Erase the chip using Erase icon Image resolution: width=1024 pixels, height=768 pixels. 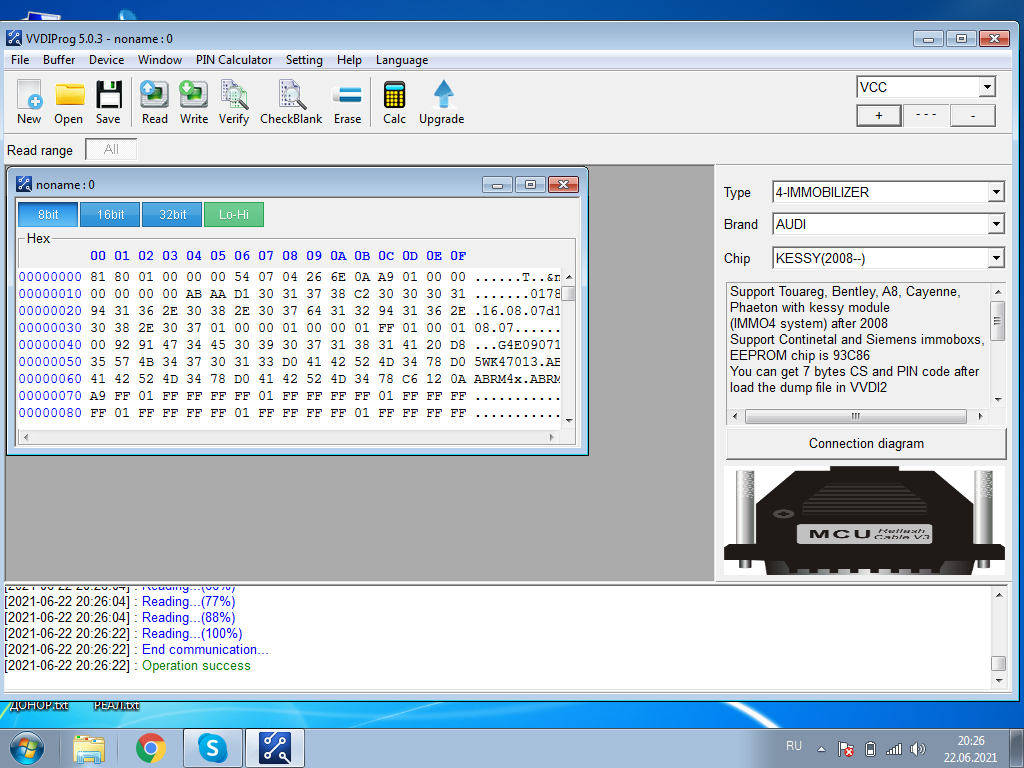click(x=347, y=101)
